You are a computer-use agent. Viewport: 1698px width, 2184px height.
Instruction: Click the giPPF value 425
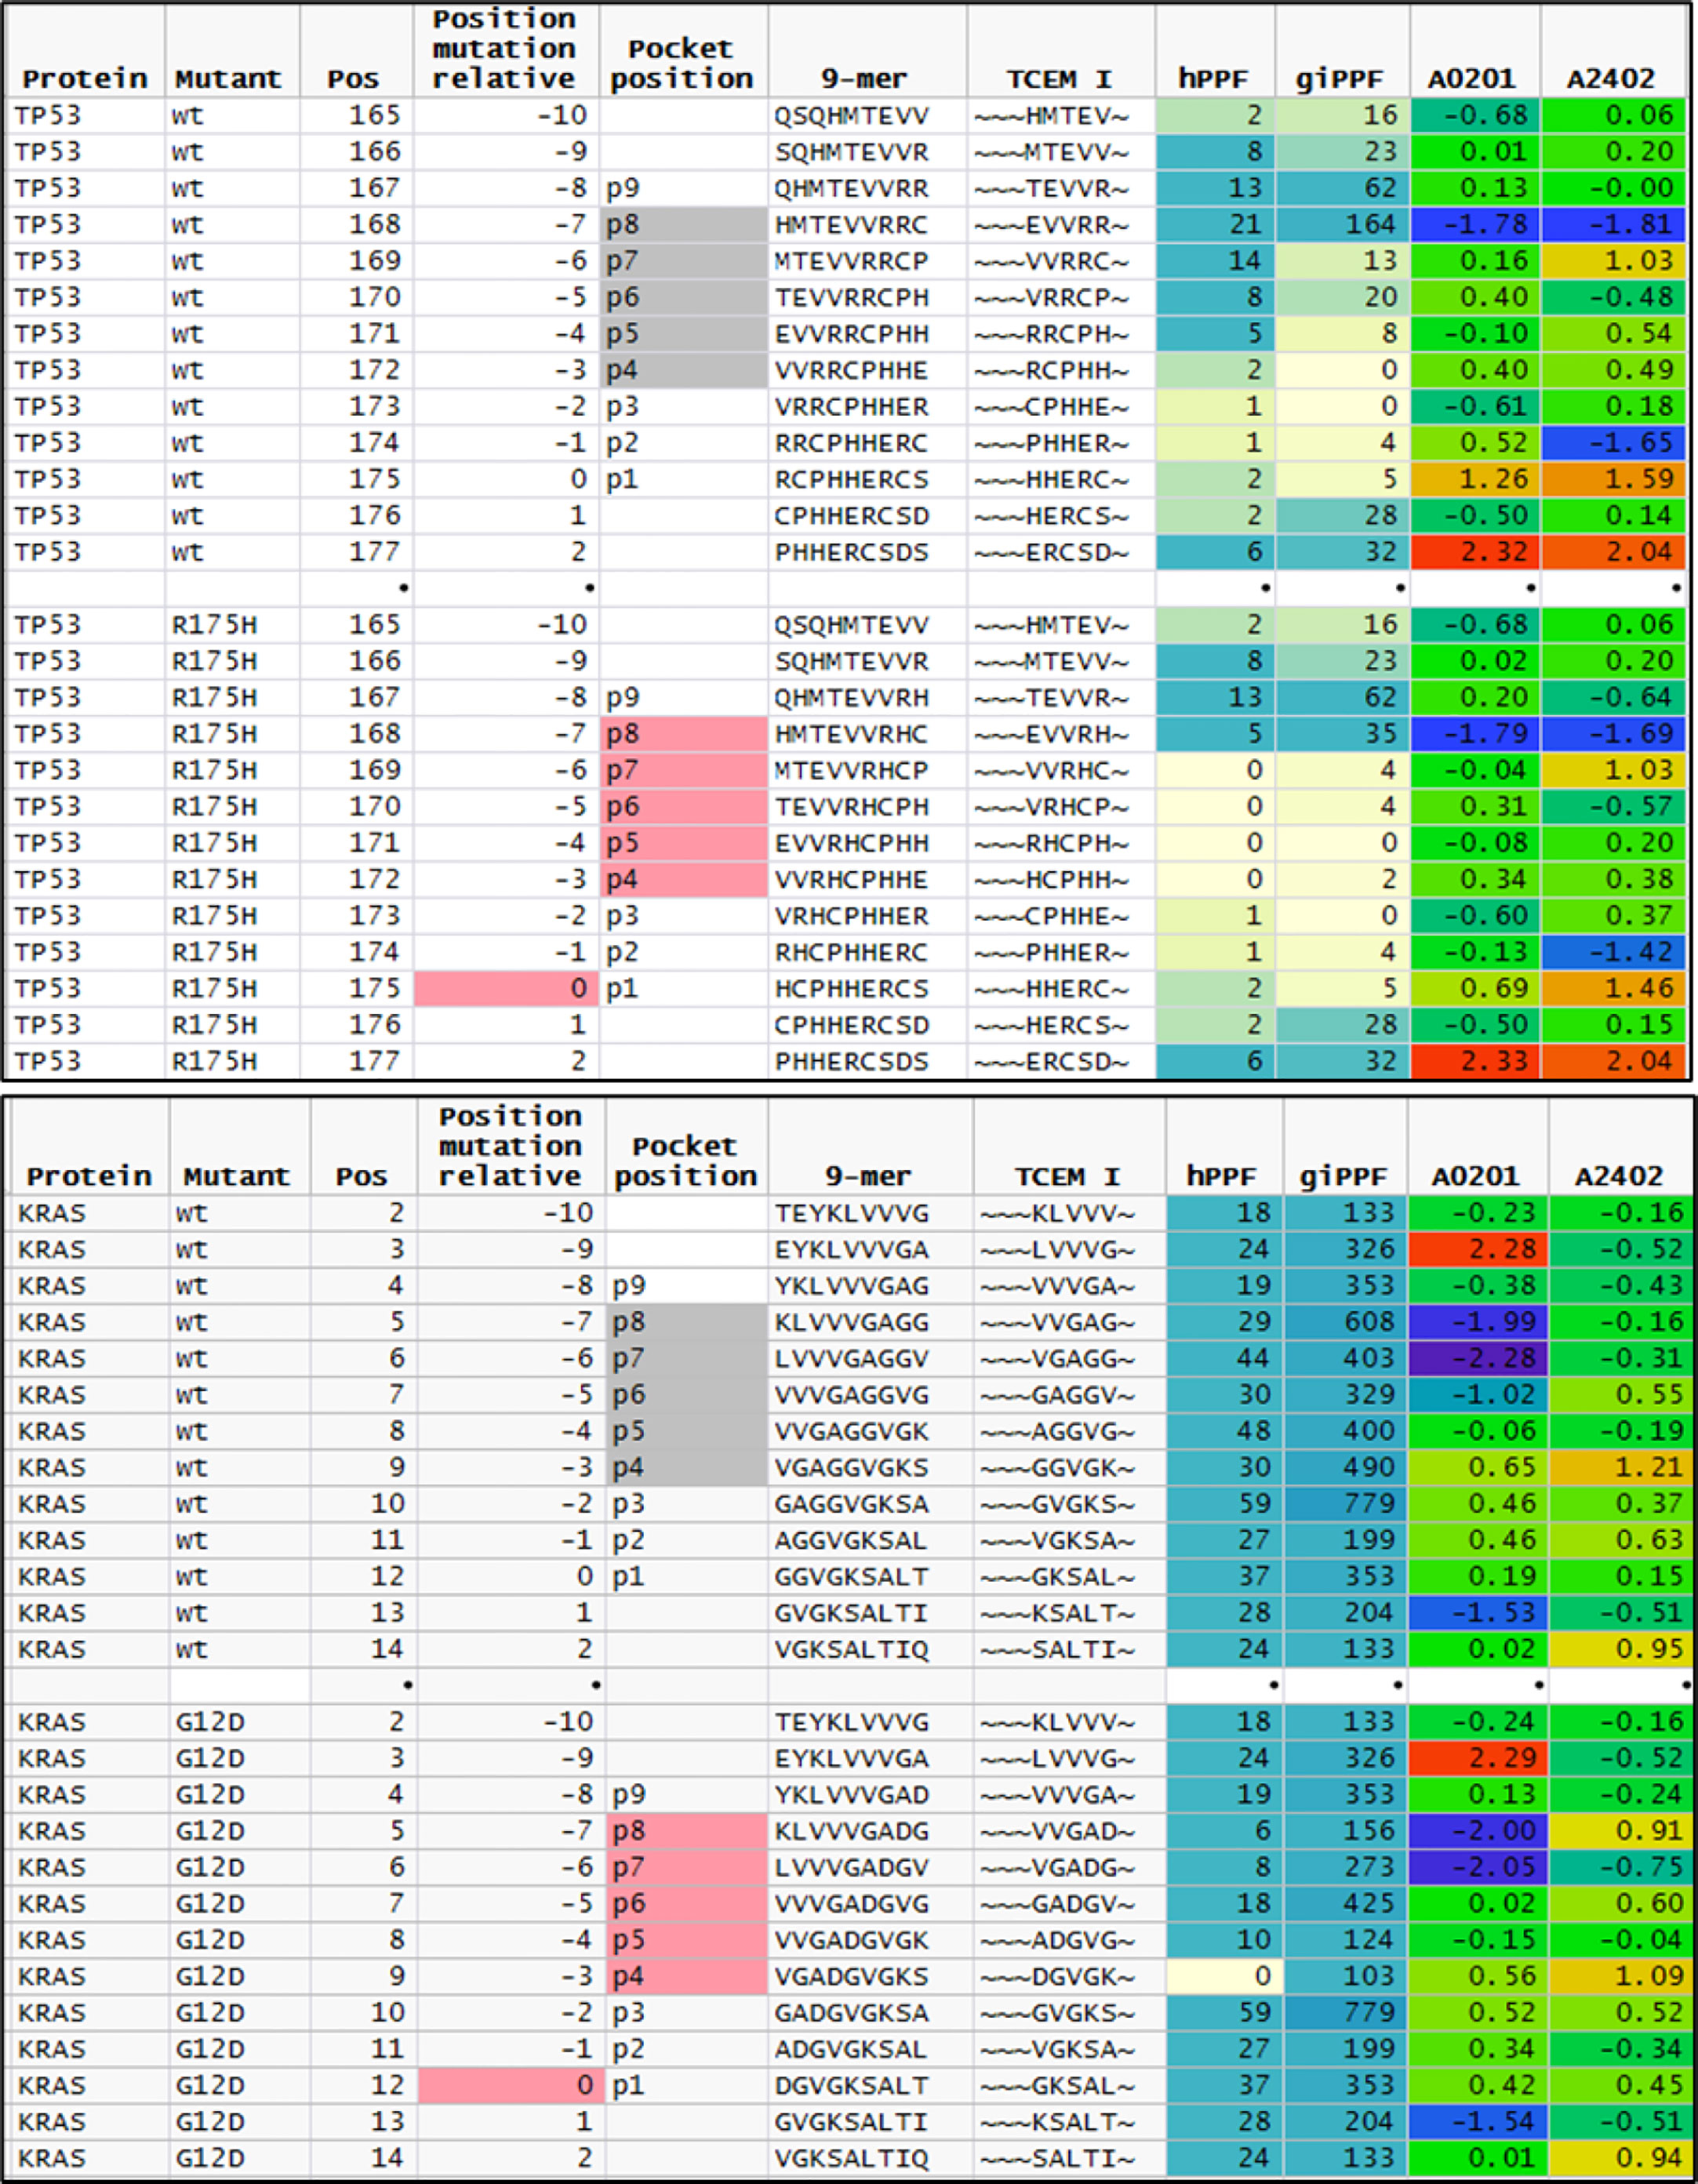pos(1346,1904)
